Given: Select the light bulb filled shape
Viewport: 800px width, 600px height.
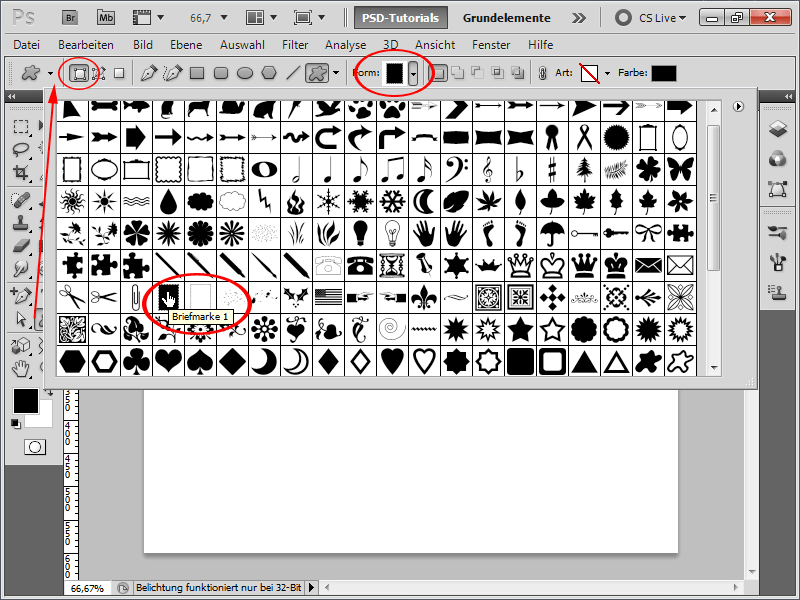Looking at the screenshot, I should tap(360, 234).
